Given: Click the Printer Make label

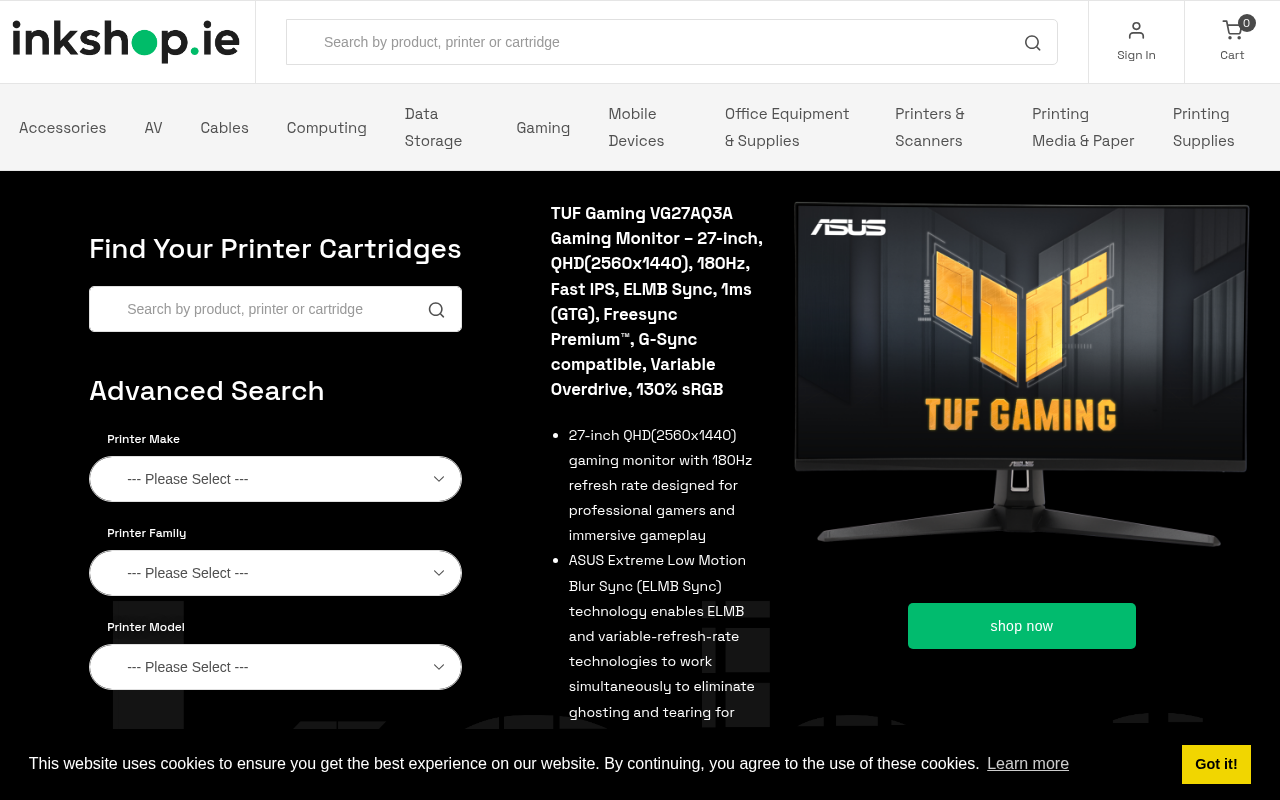Looking at the screenshot, I should click(144, 439).
